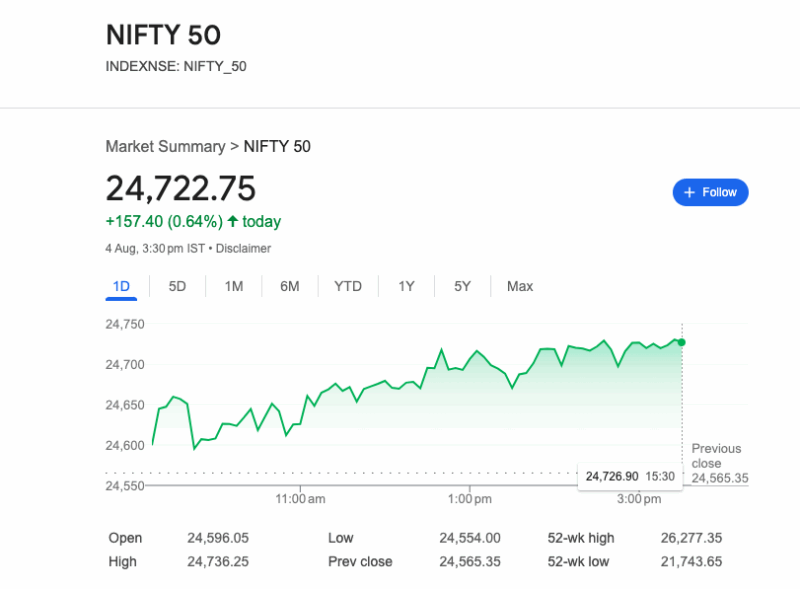Show the 1Y chart range
Viewport: 800px width, 589px height.
[x=406, y=286]
